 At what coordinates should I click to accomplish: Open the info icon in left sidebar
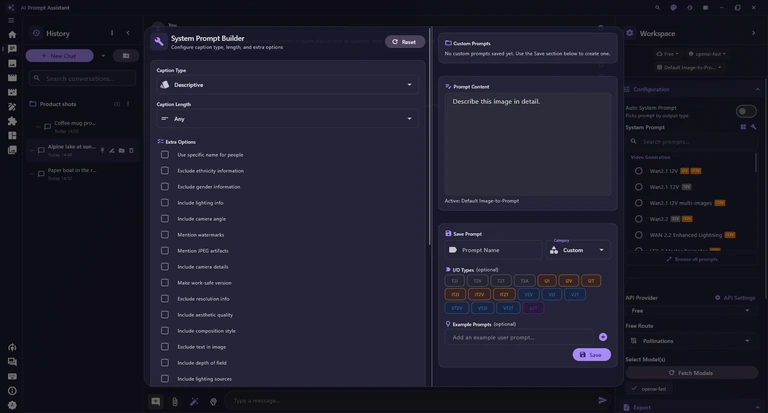(x=12, y=391)
